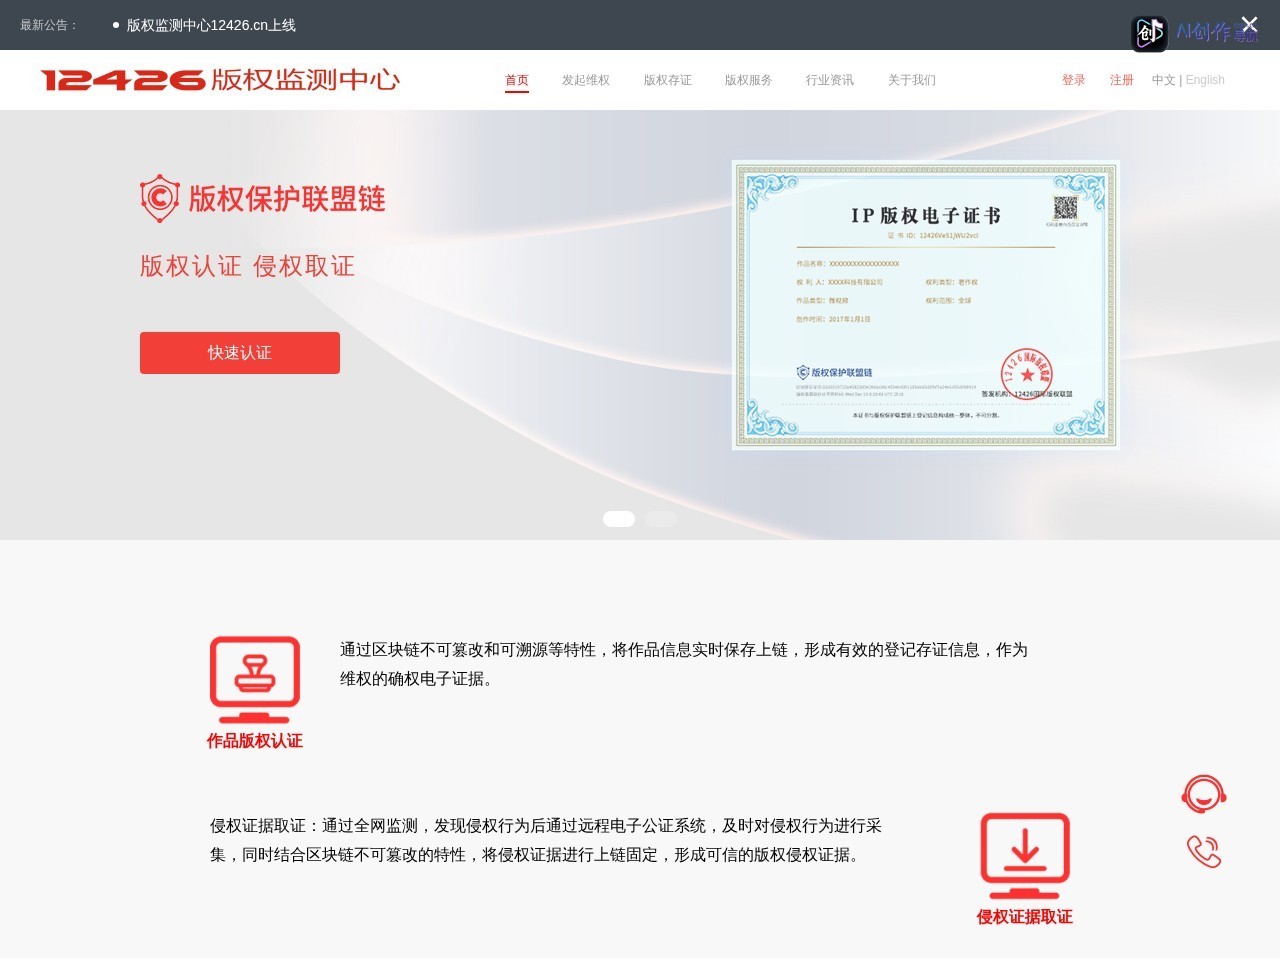Click the paragraph starting 侵权证据取证：通过全网监测
The image size is (1280, 960).
tap(546, 840)
